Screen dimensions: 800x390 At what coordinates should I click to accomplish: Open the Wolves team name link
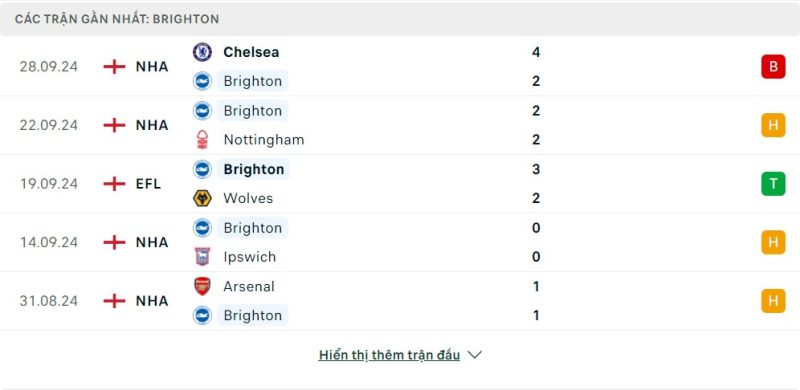(x=248, y=198)
